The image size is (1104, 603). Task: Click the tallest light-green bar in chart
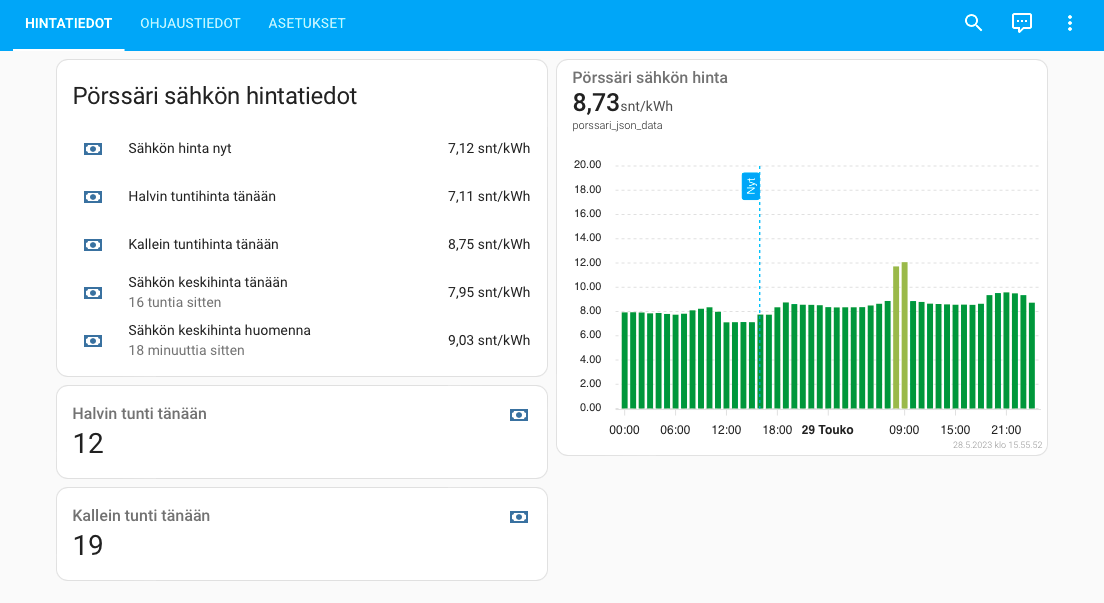click(x=904, y=335)
